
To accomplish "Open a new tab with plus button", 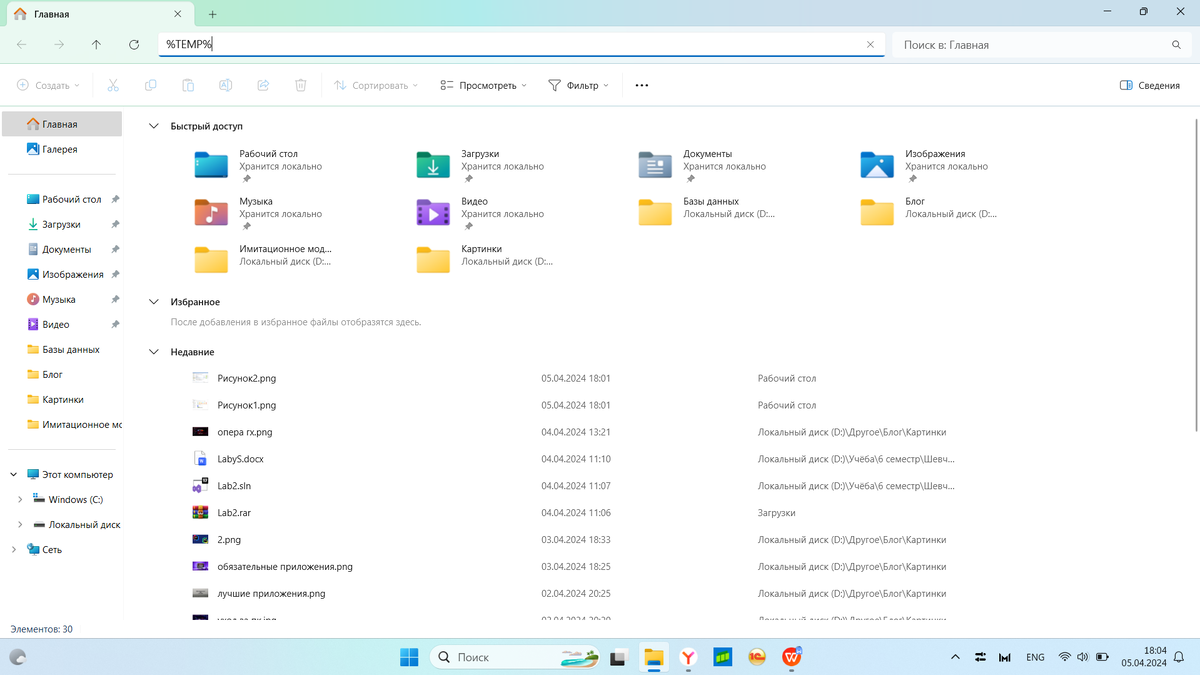I will (213, 14).
